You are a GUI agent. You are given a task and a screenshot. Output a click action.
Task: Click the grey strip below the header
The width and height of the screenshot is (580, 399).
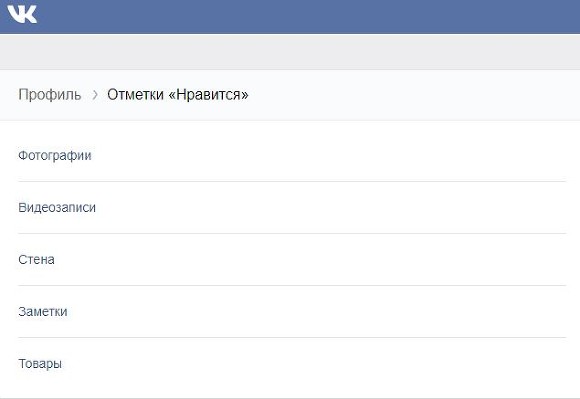coord(290,52)
